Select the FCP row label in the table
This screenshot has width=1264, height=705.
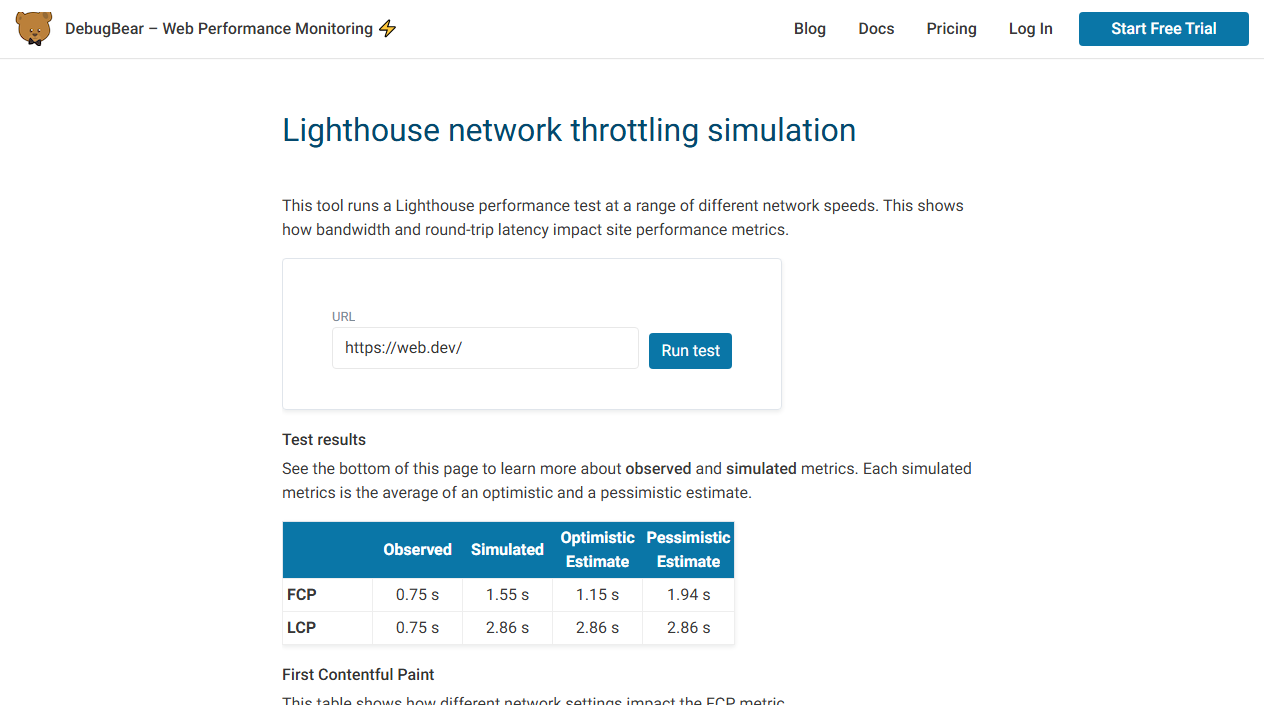point(301,594)
